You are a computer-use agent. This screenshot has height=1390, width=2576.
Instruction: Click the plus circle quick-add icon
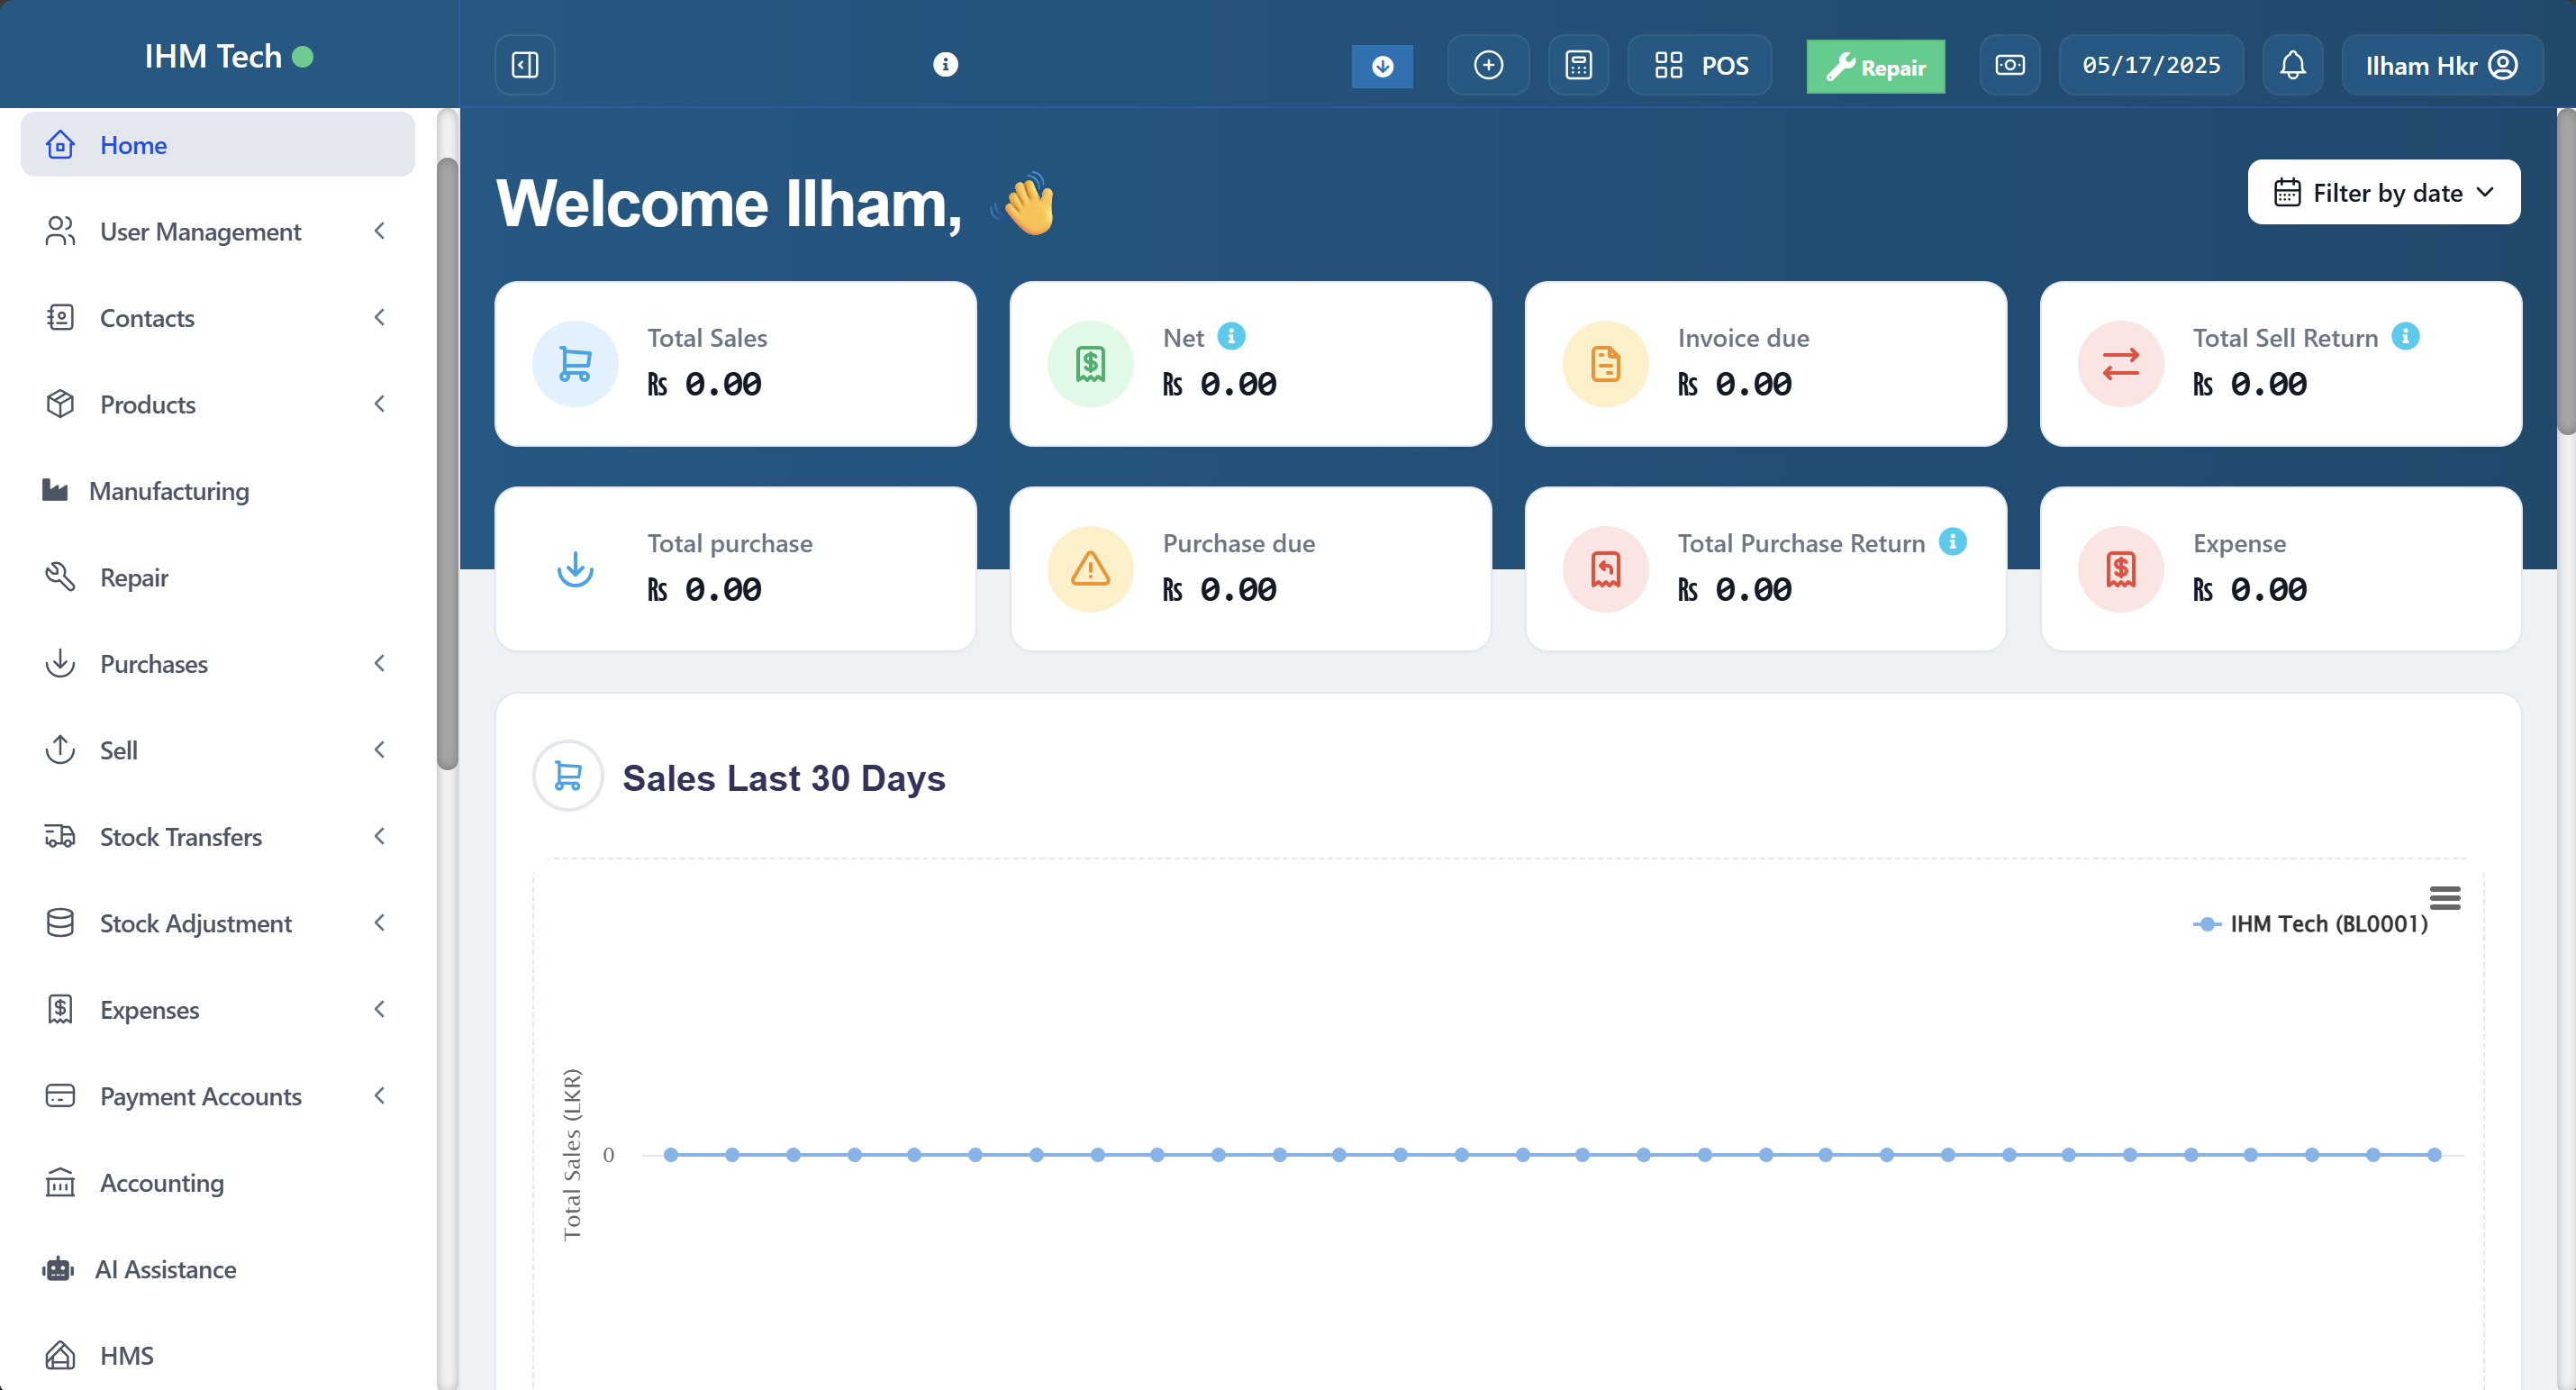pos(1488,65)
